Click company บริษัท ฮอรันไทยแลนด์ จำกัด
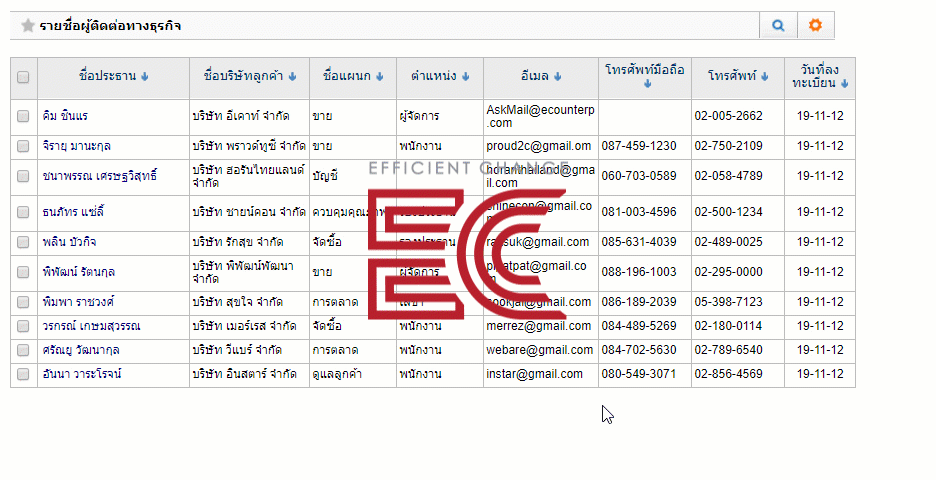This screenshot has height=480, width=936. pyautogui.click(x=249, y=176)
